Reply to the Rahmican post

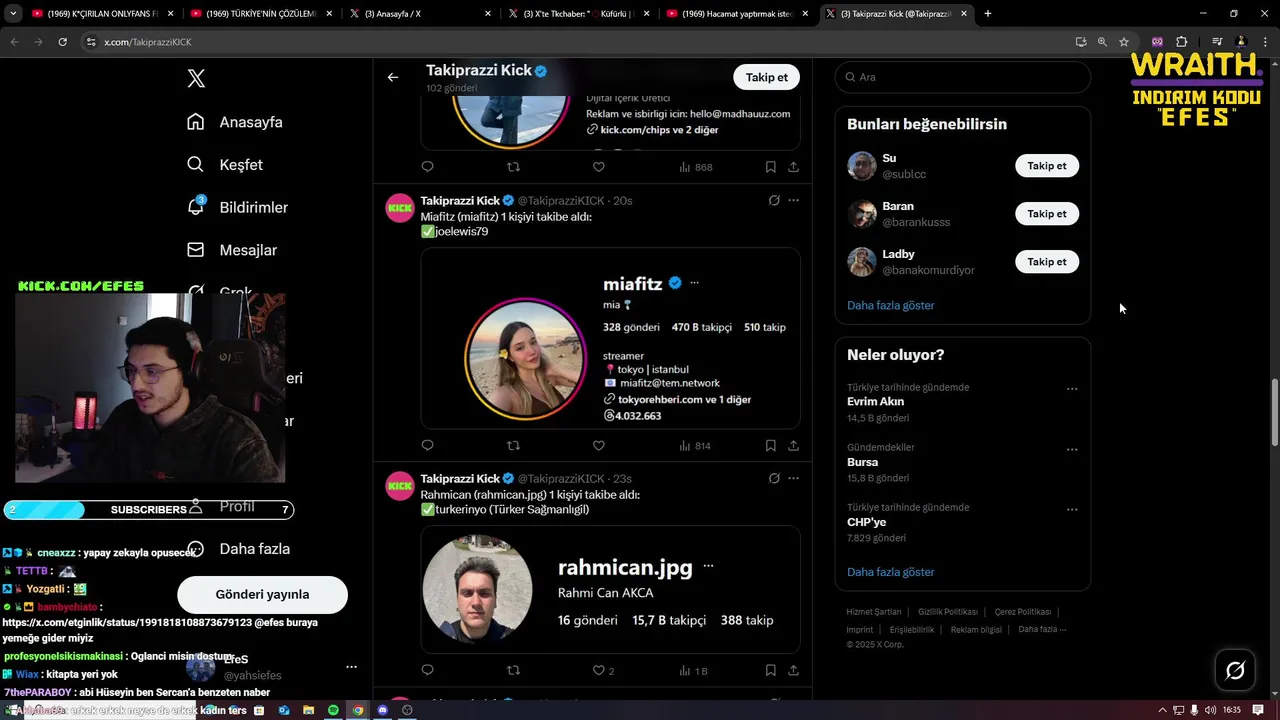(428, 670)
